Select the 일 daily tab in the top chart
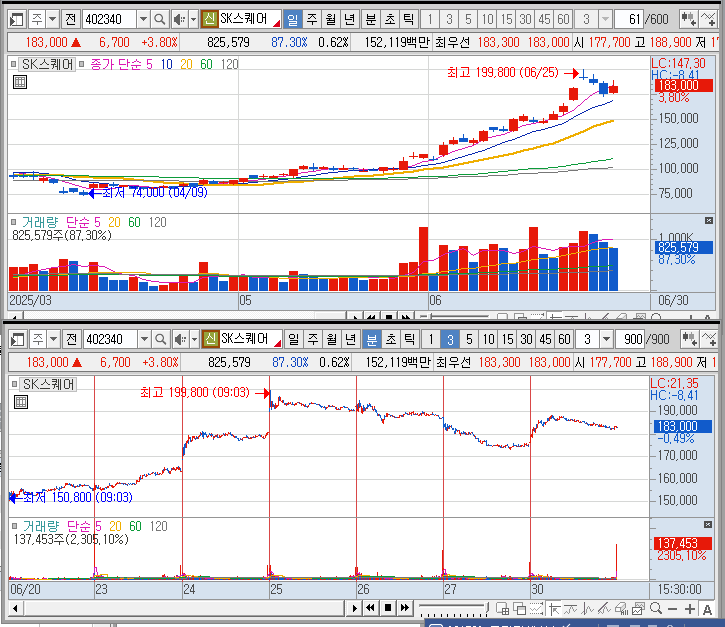The width and height of the screenshot is (725, 627). tap(293, 19)
